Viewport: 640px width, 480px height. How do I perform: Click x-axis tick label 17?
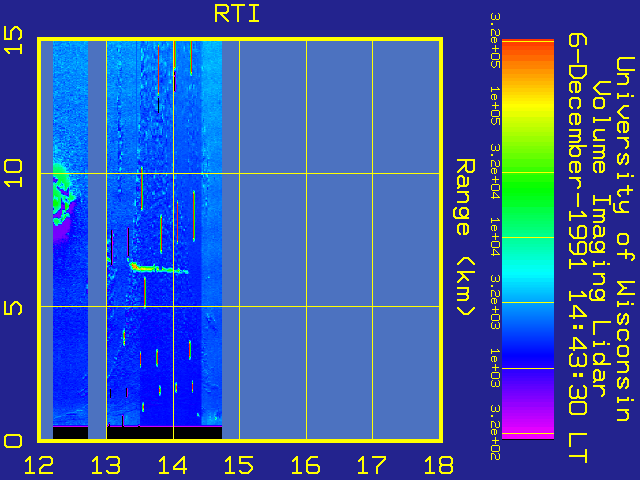point(372,465)
